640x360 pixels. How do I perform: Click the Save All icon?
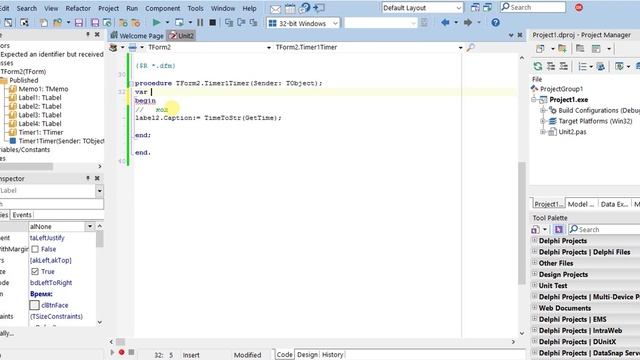pyautogui.click(x=95, y=23)
